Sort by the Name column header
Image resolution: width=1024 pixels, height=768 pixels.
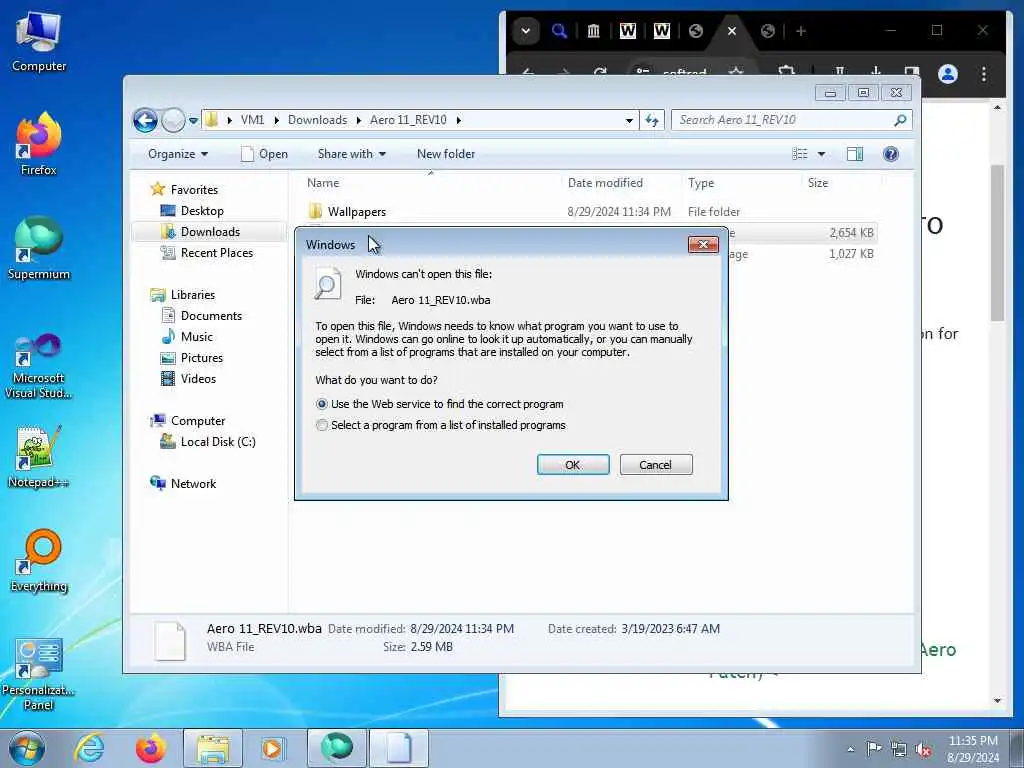[x=431, y=183]
